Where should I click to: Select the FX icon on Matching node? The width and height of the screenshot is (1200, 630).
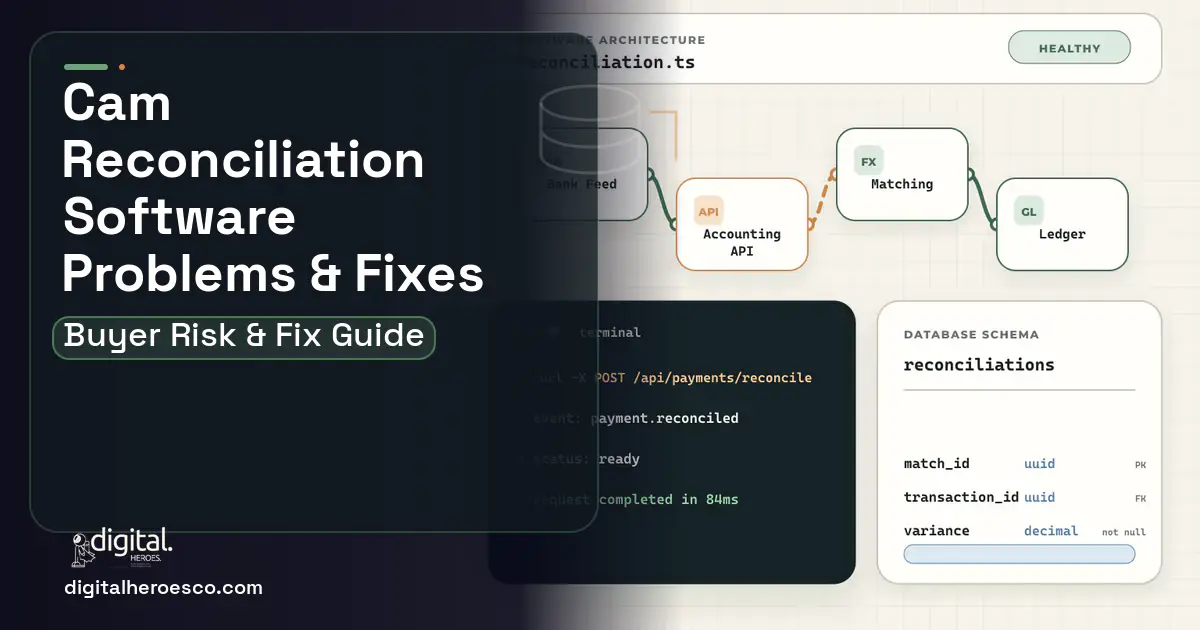point(869,161)
